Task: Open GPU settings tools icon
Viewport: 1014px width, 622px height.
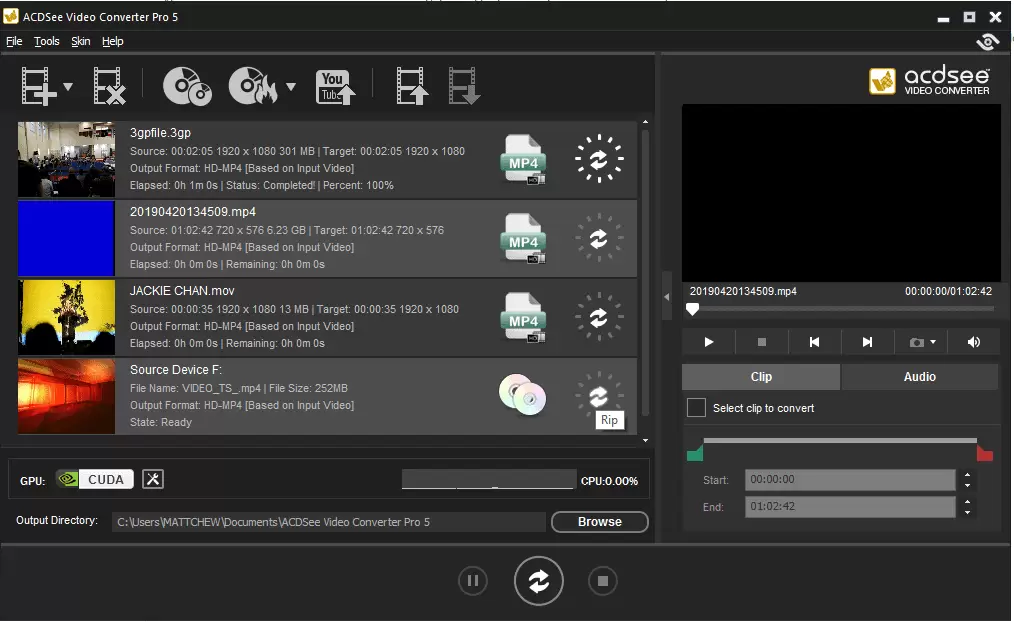Action: 153,479
